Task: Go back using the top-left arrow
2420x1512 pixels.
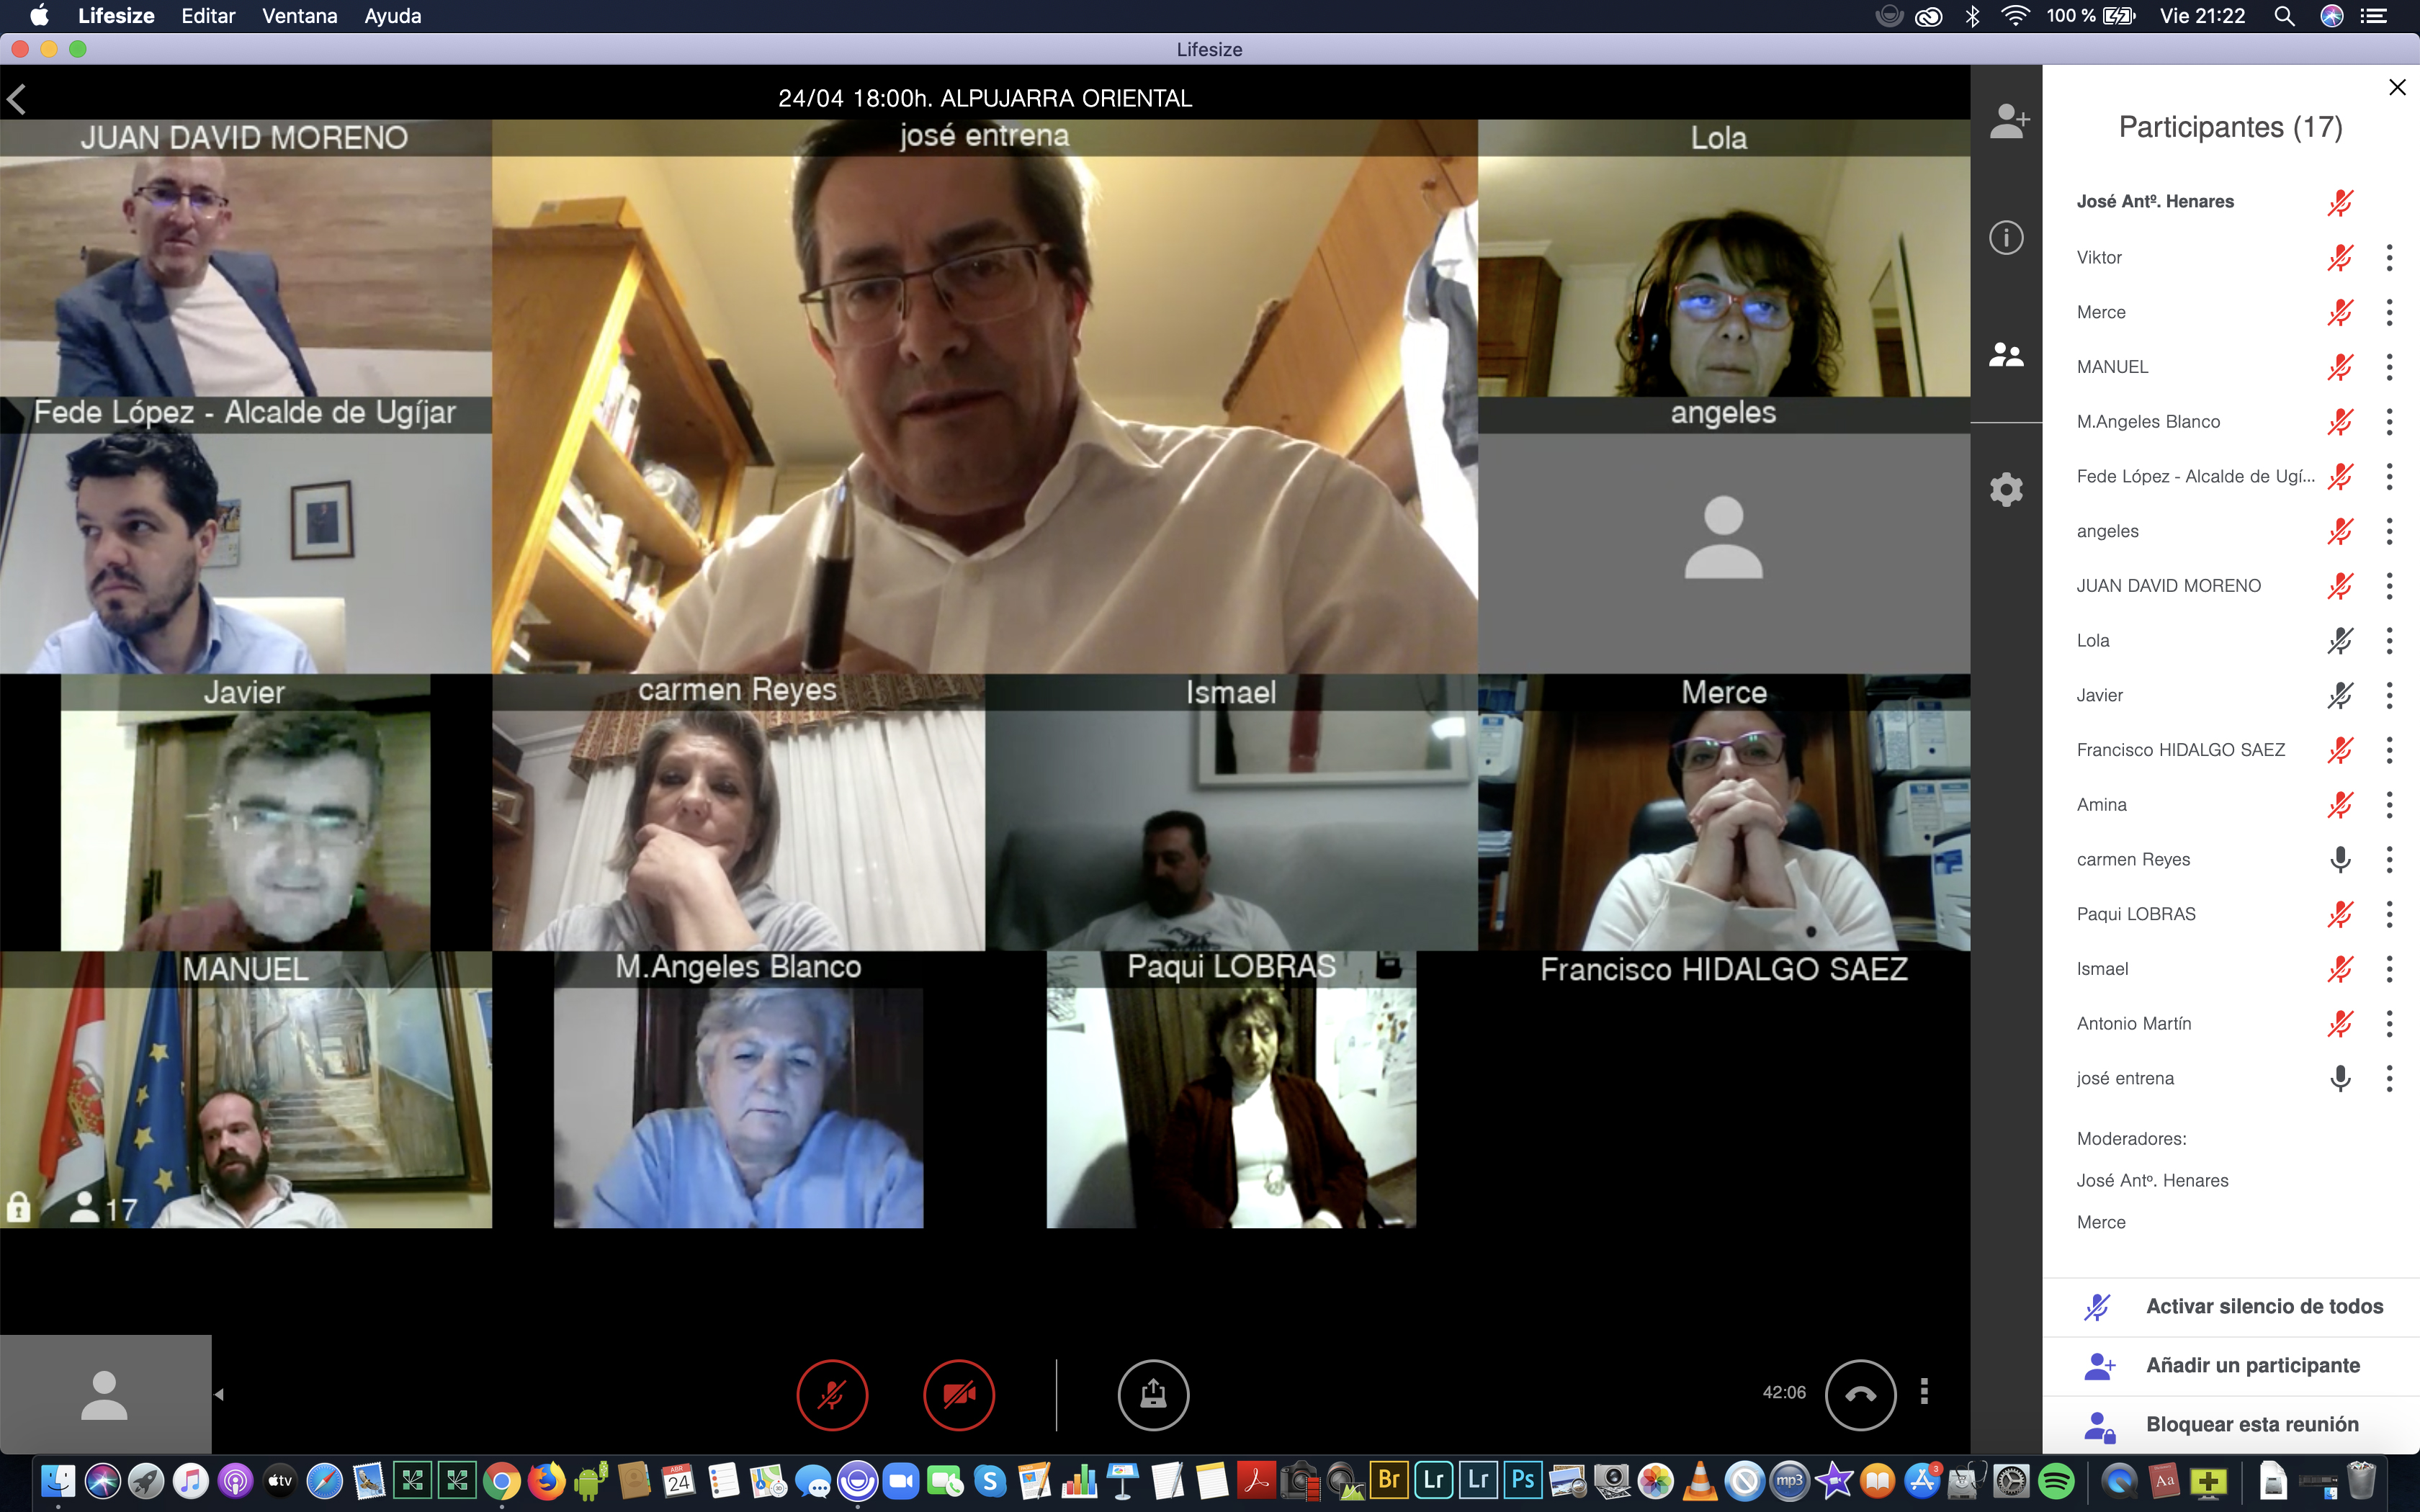Action: (x=17, y=99)
